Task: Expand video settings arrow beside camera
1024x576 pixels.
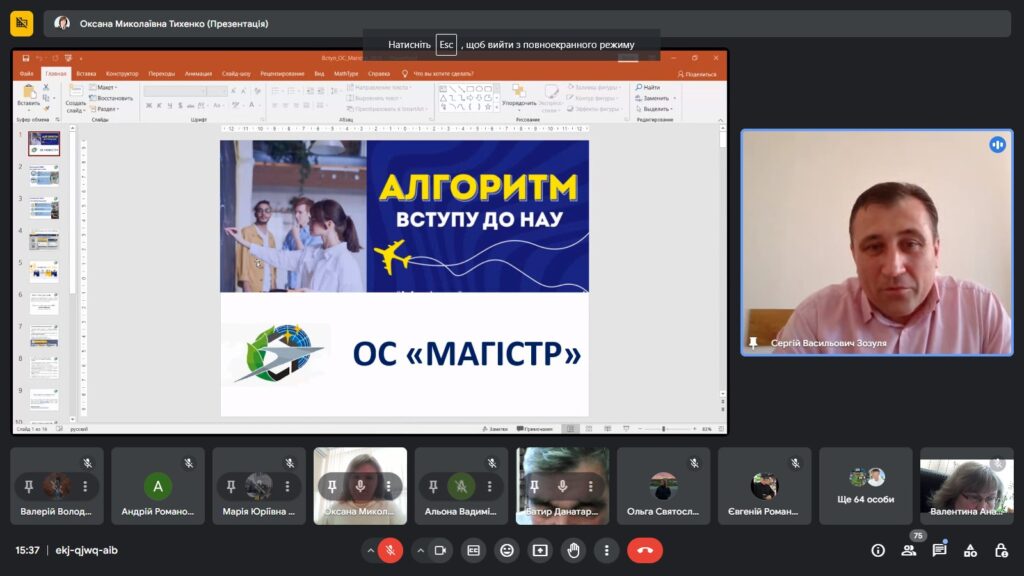Action: coord(420,550)
